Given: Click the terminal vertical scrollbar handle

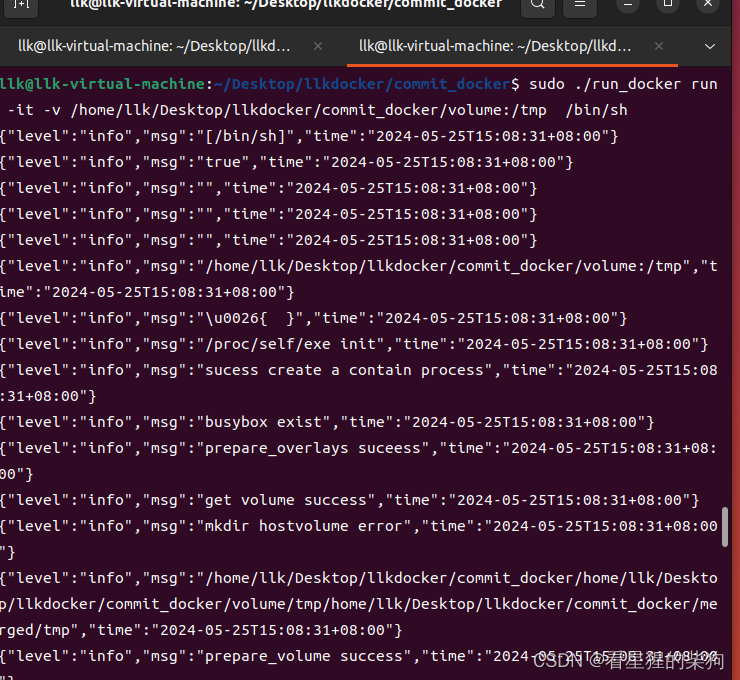Looking at the screenshot, I should (724, 527).
